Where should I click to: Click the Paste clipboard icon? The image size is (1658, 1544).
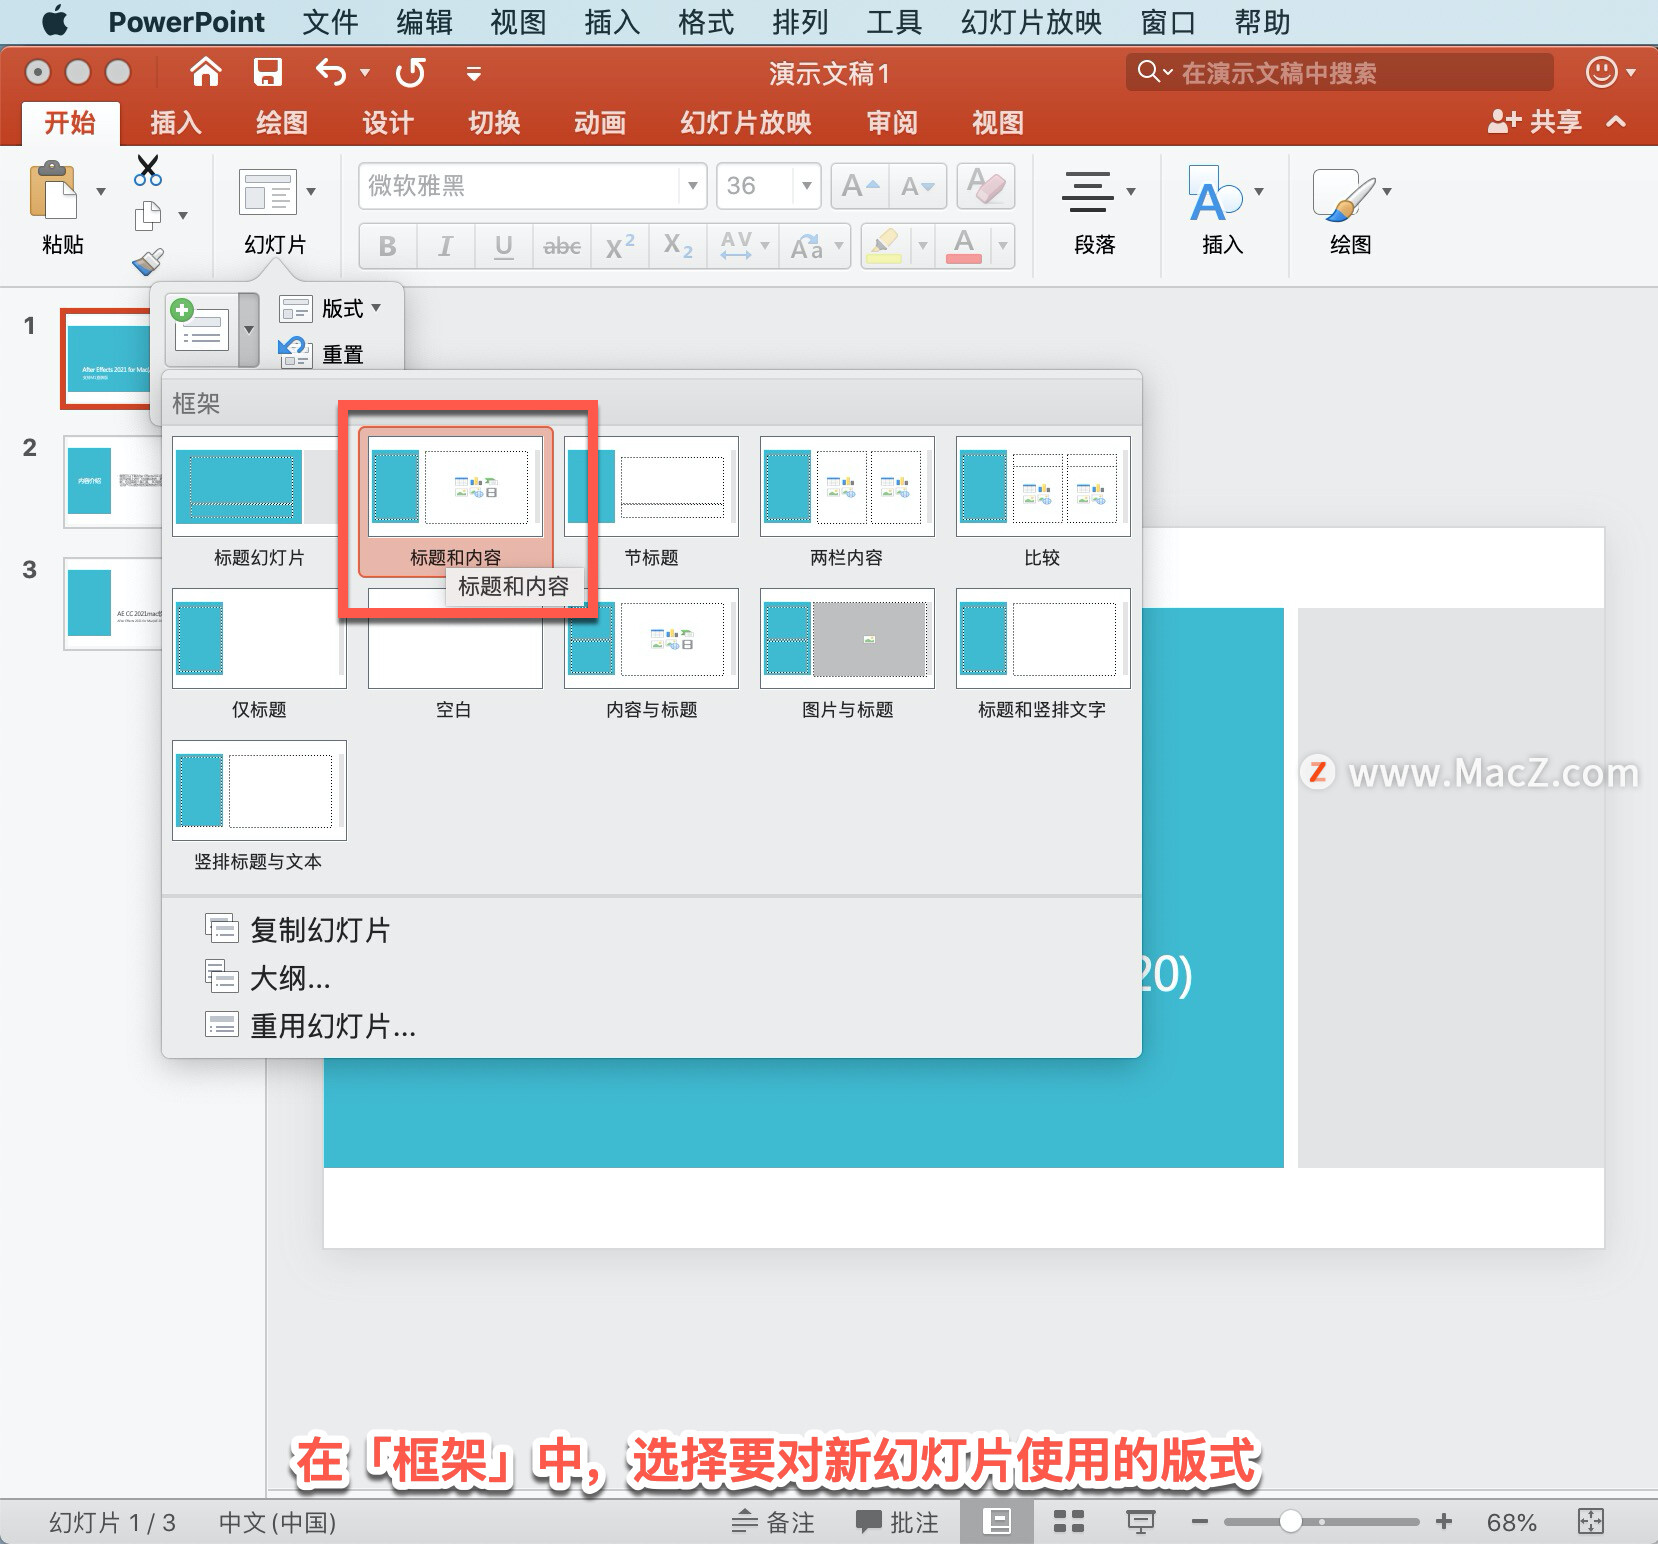pos(55,190)
